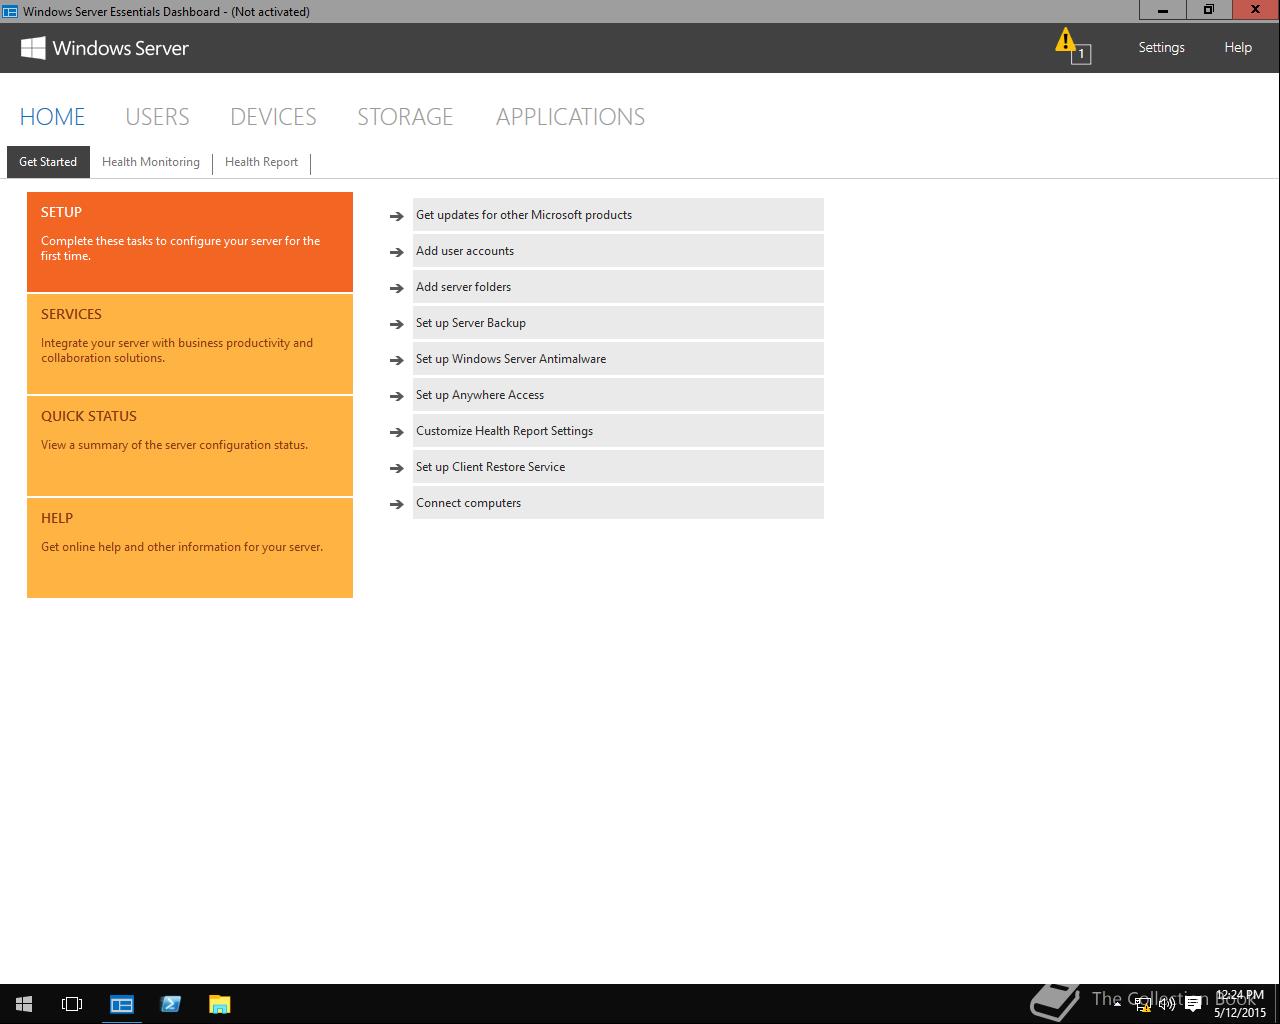Select the SETUP category panel
The width and height of the screenshot is (1280, 1024).
(x=190, y=242)
